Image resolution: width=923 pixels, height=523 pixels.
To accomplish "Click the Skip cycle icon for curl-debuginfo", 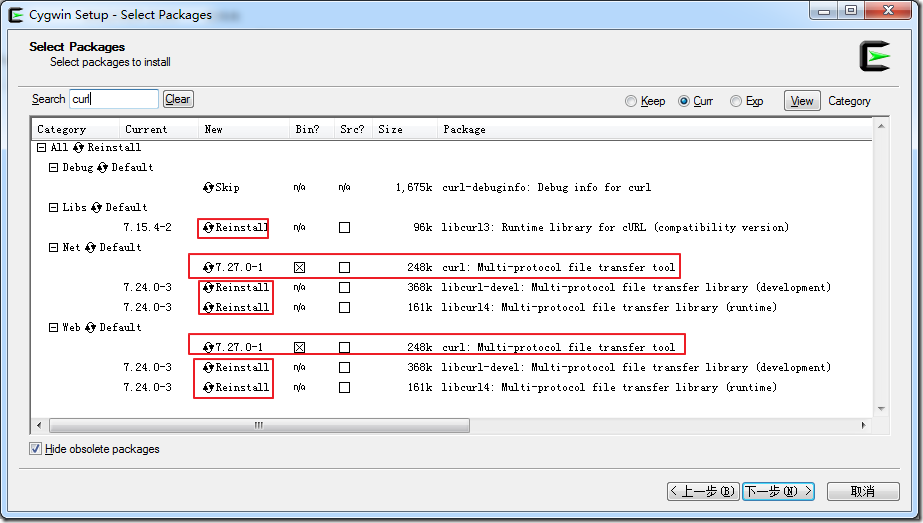I will coord(208,187).
